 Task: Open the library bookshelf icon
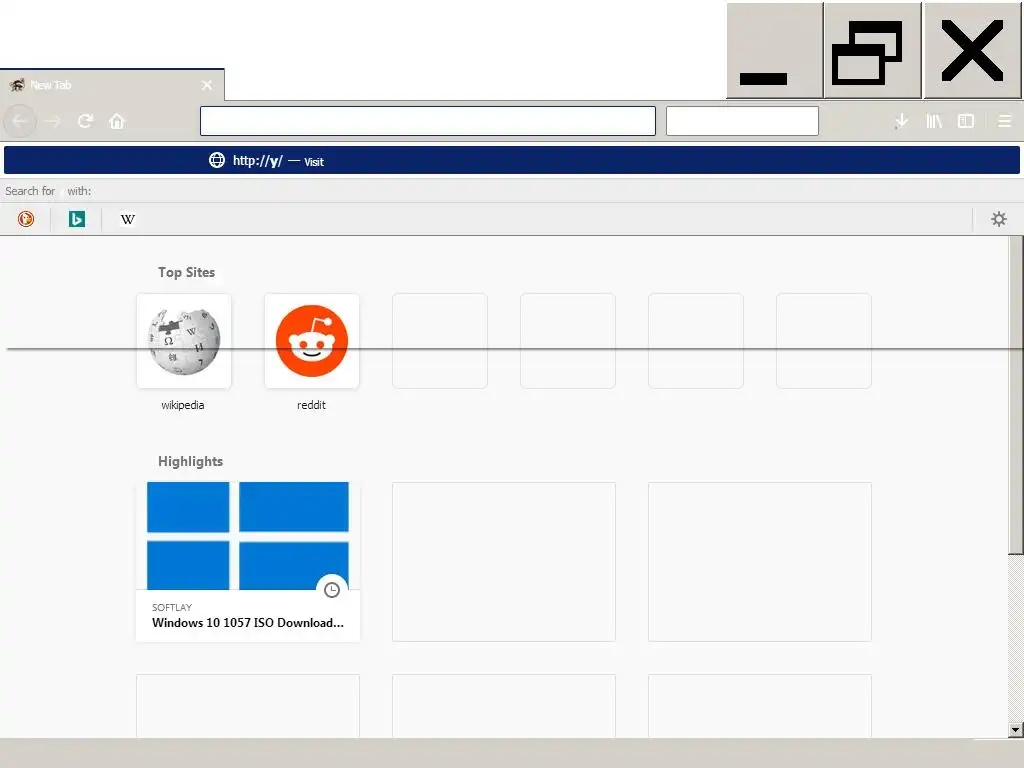click(x=934, y=121)
